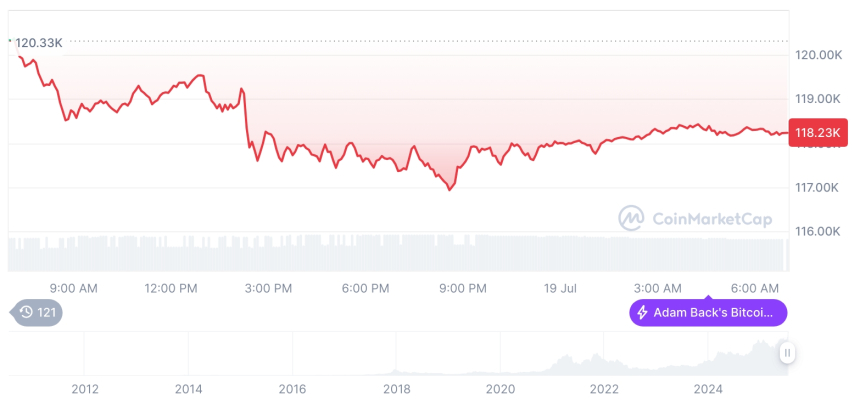Screen dimensions: 860x401
Task: Click the lightning bolt news icon
Action: click(x=642, y=313)
